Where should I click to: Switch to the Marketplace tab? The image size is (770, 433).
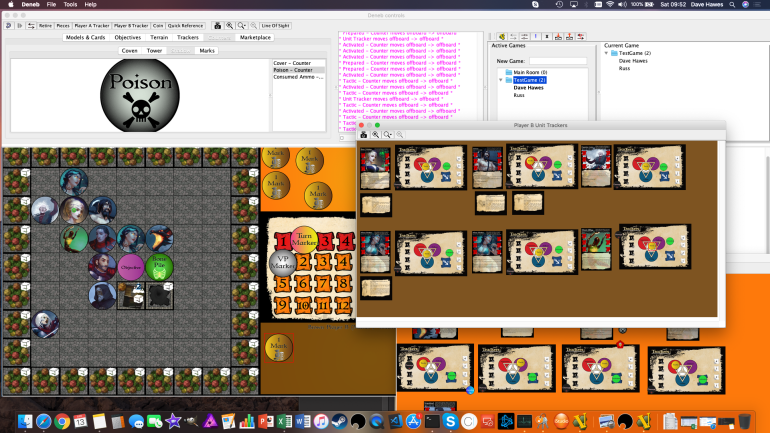(x=254, y=37)
